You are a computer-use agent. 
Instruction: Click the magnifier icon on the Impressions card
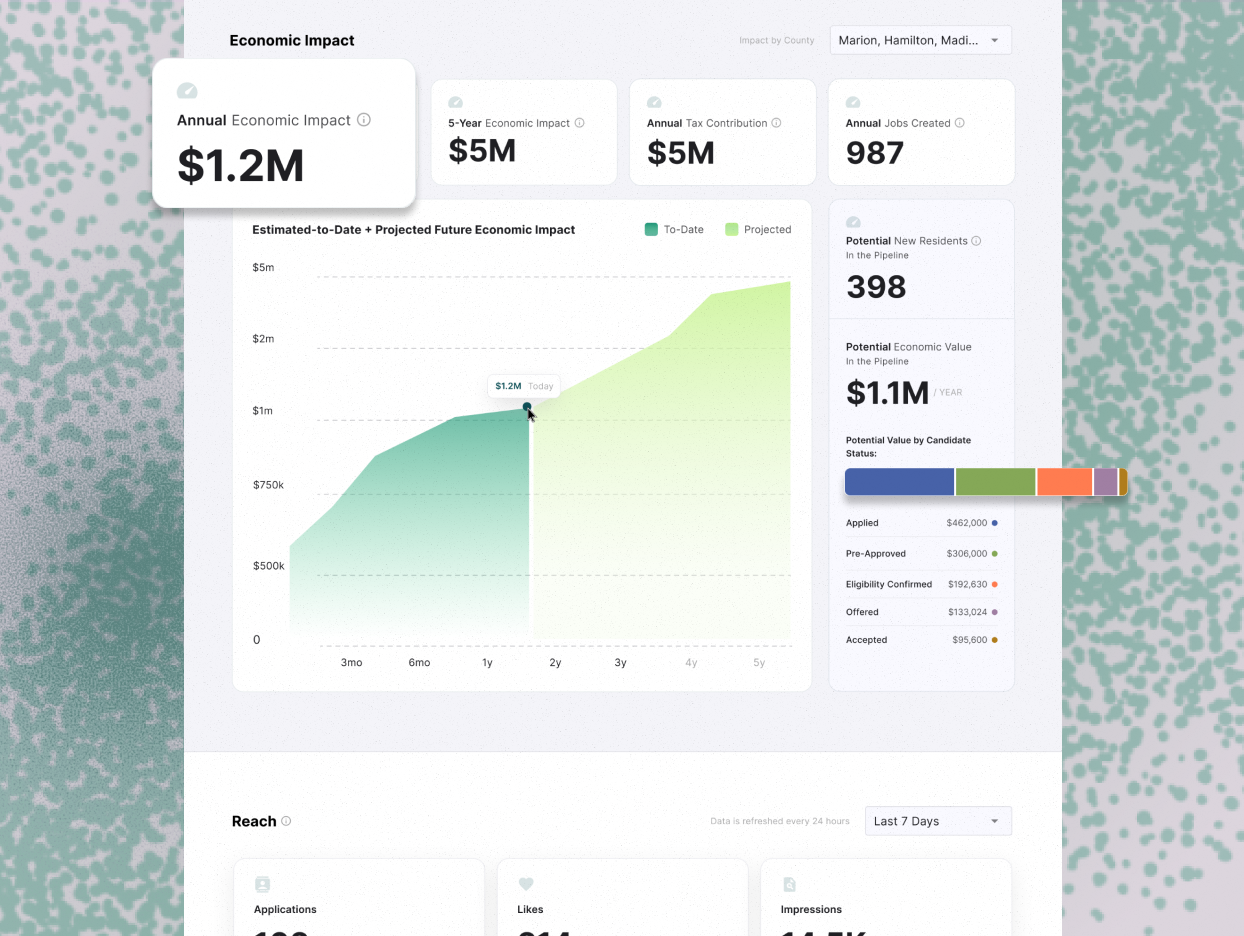click(789, 884)
